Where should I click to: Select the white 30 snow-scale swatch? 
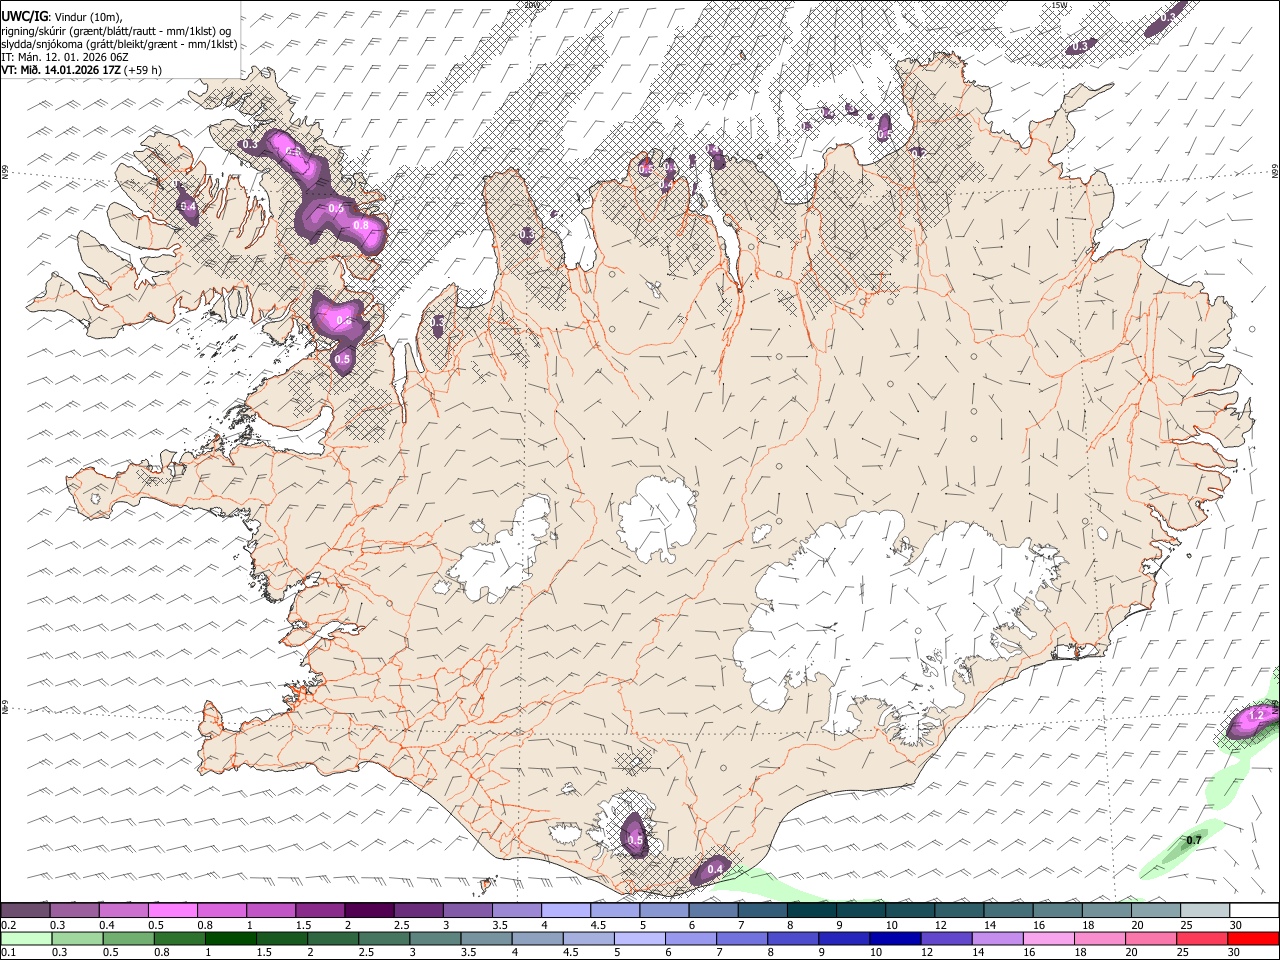pos(1254,910)
